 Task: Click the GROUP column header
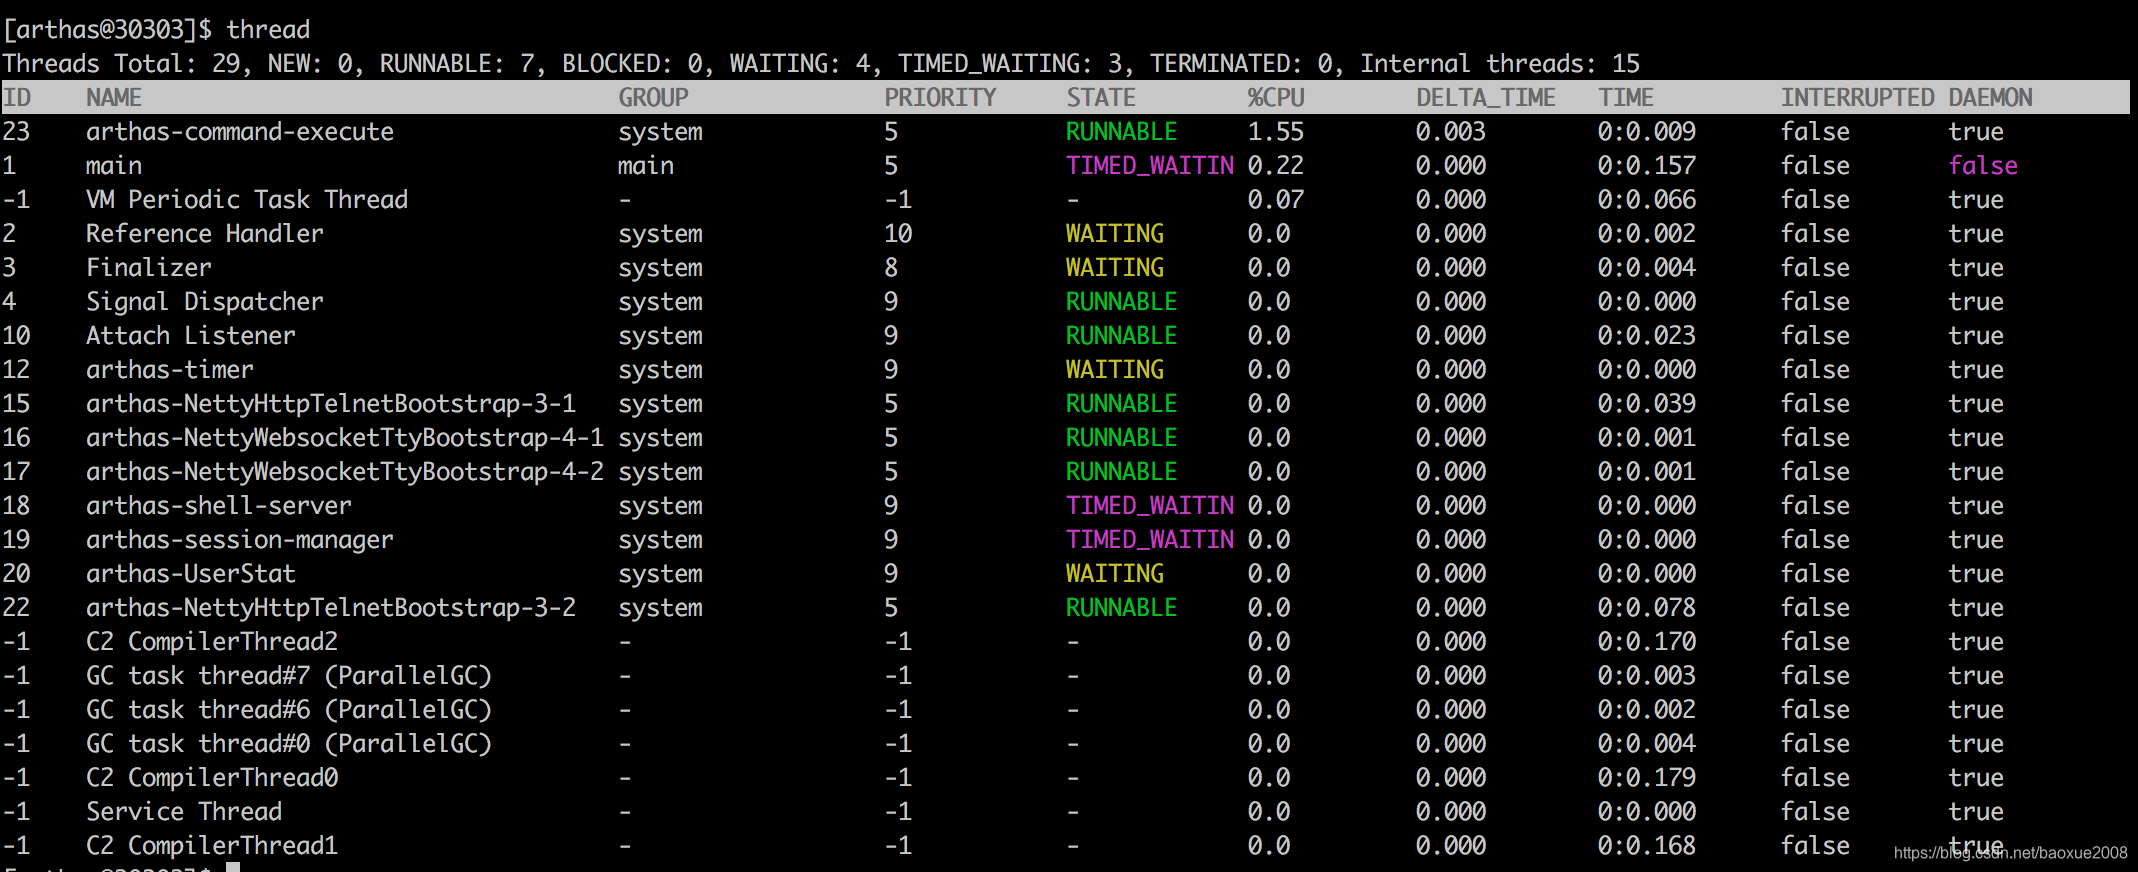coord(653,97)
